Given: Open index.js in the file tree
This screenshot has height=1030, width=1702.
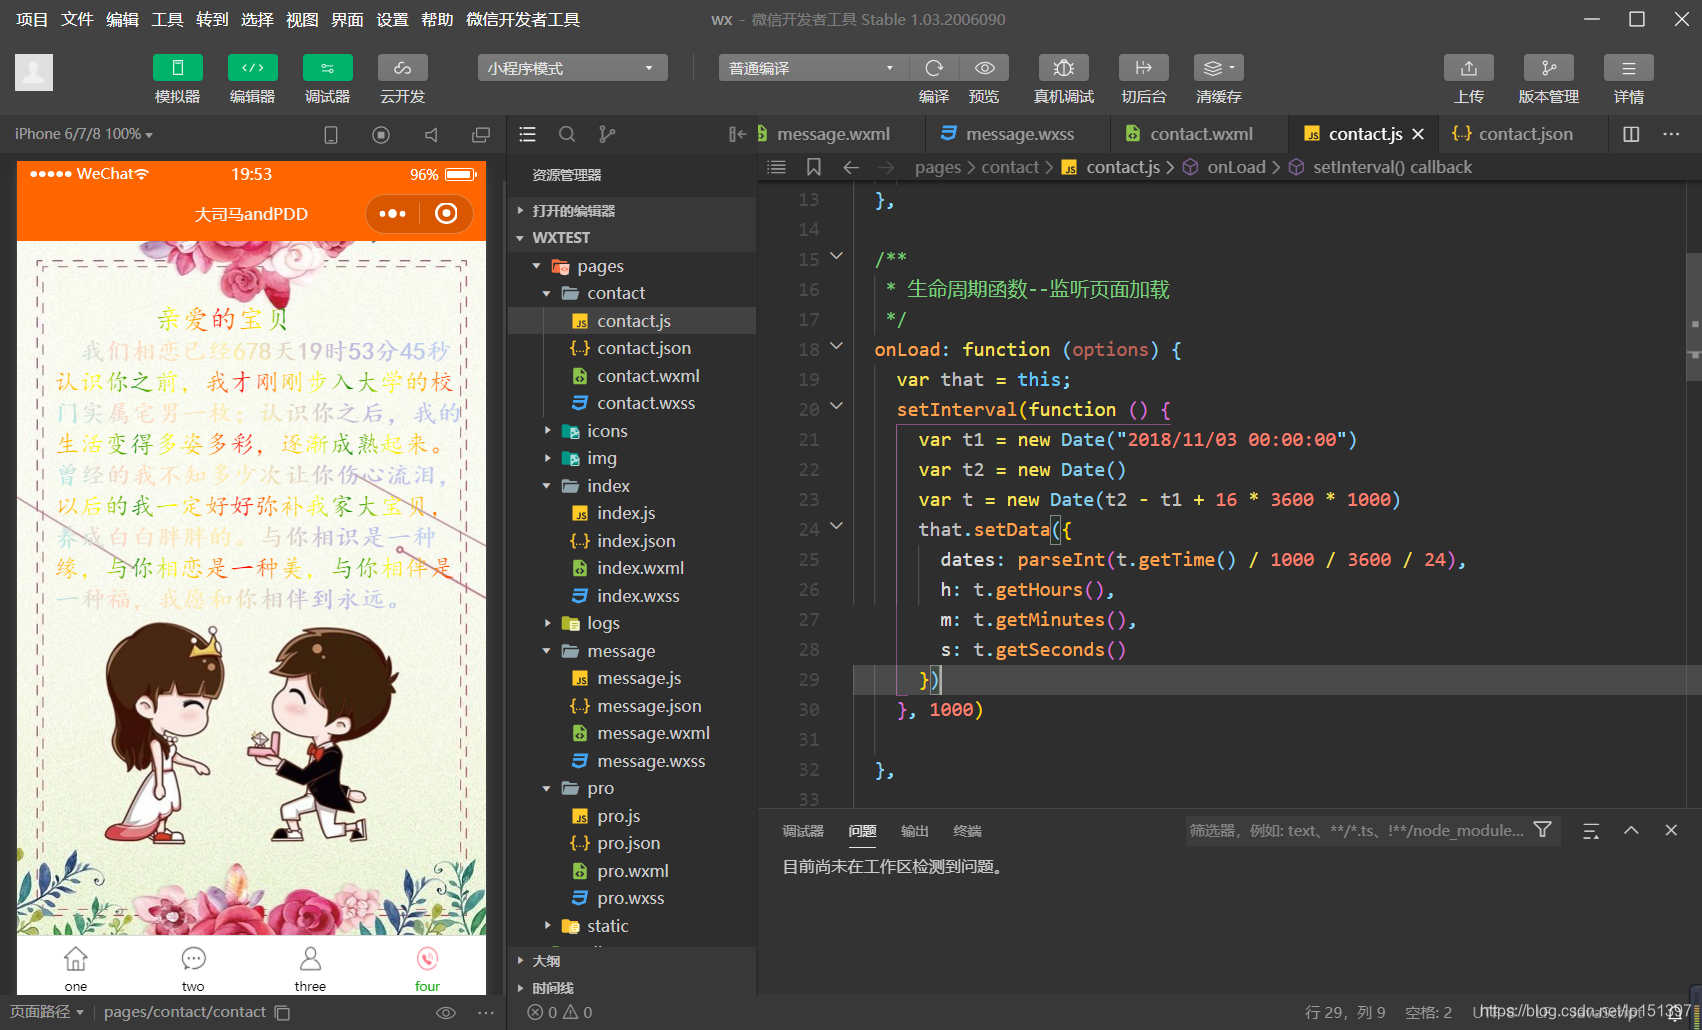Looking at the screenshot, I should tap(631, 513).
